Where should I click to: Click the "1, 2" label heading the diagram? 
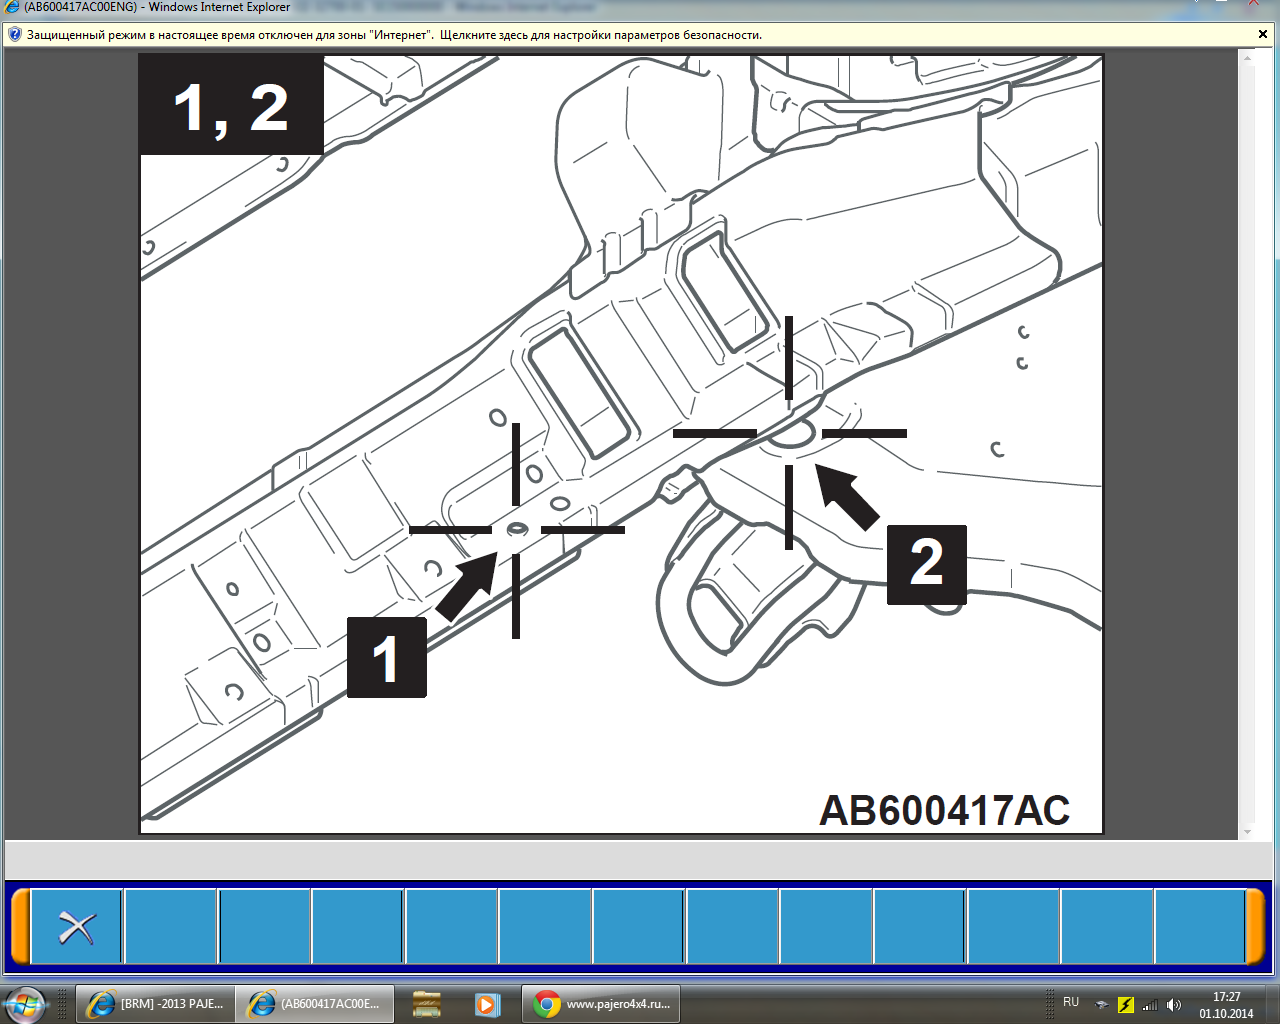point(231,106)
